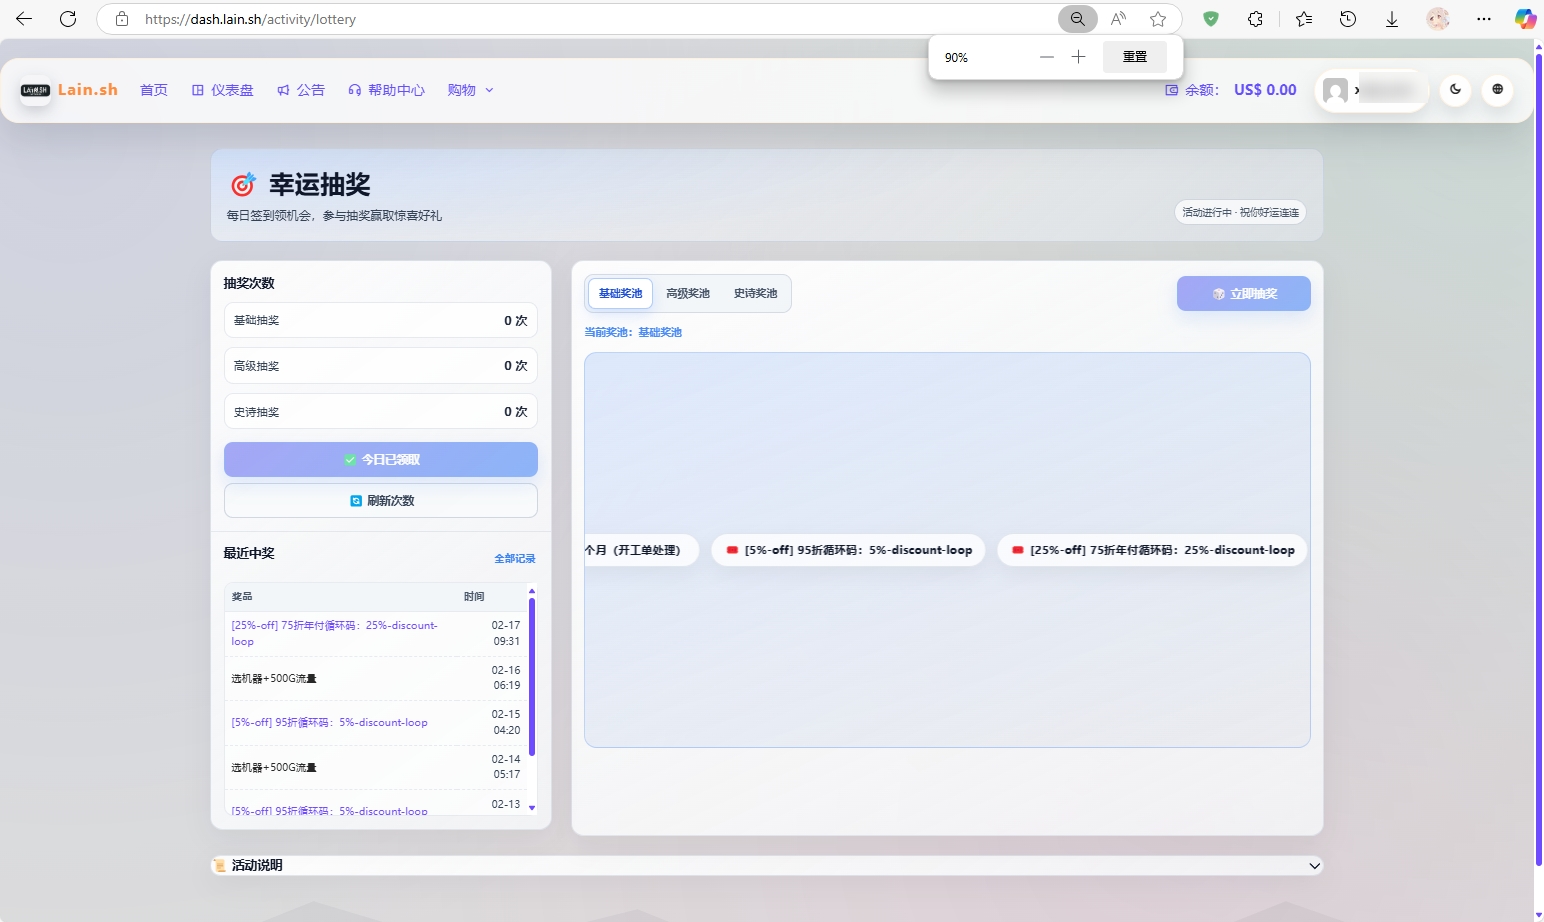Expand the 活动说明 section

[x=766, y=865]
